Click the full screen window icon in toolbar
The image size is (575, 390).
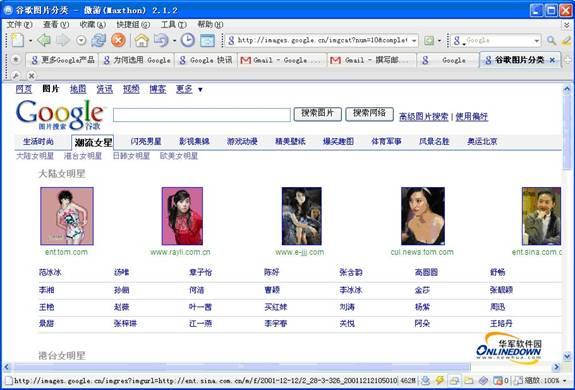pos(207,40)
